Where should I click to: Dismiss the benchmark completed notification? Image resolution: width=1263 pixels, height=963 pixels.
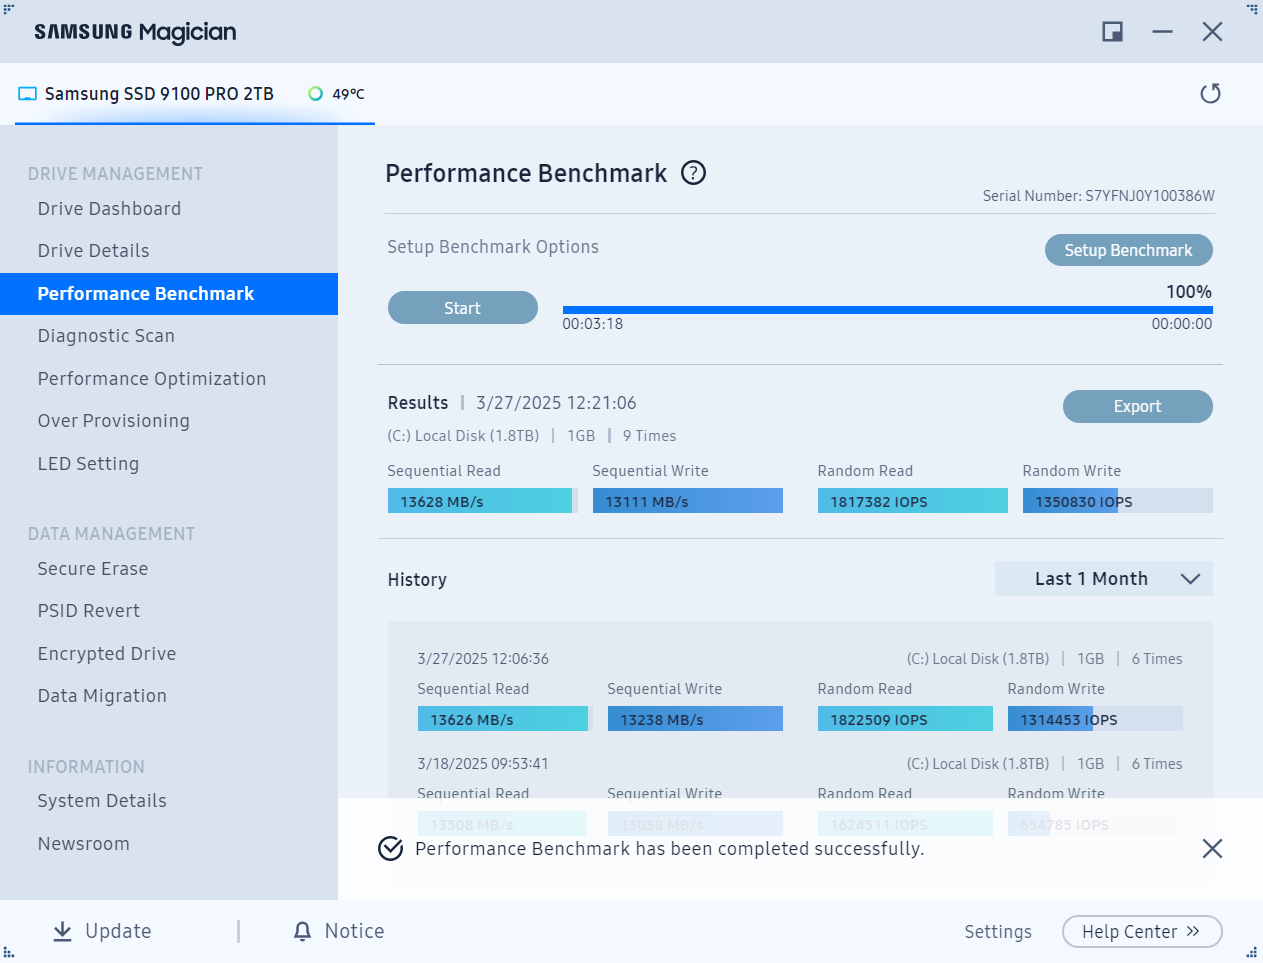[1212, 849]
